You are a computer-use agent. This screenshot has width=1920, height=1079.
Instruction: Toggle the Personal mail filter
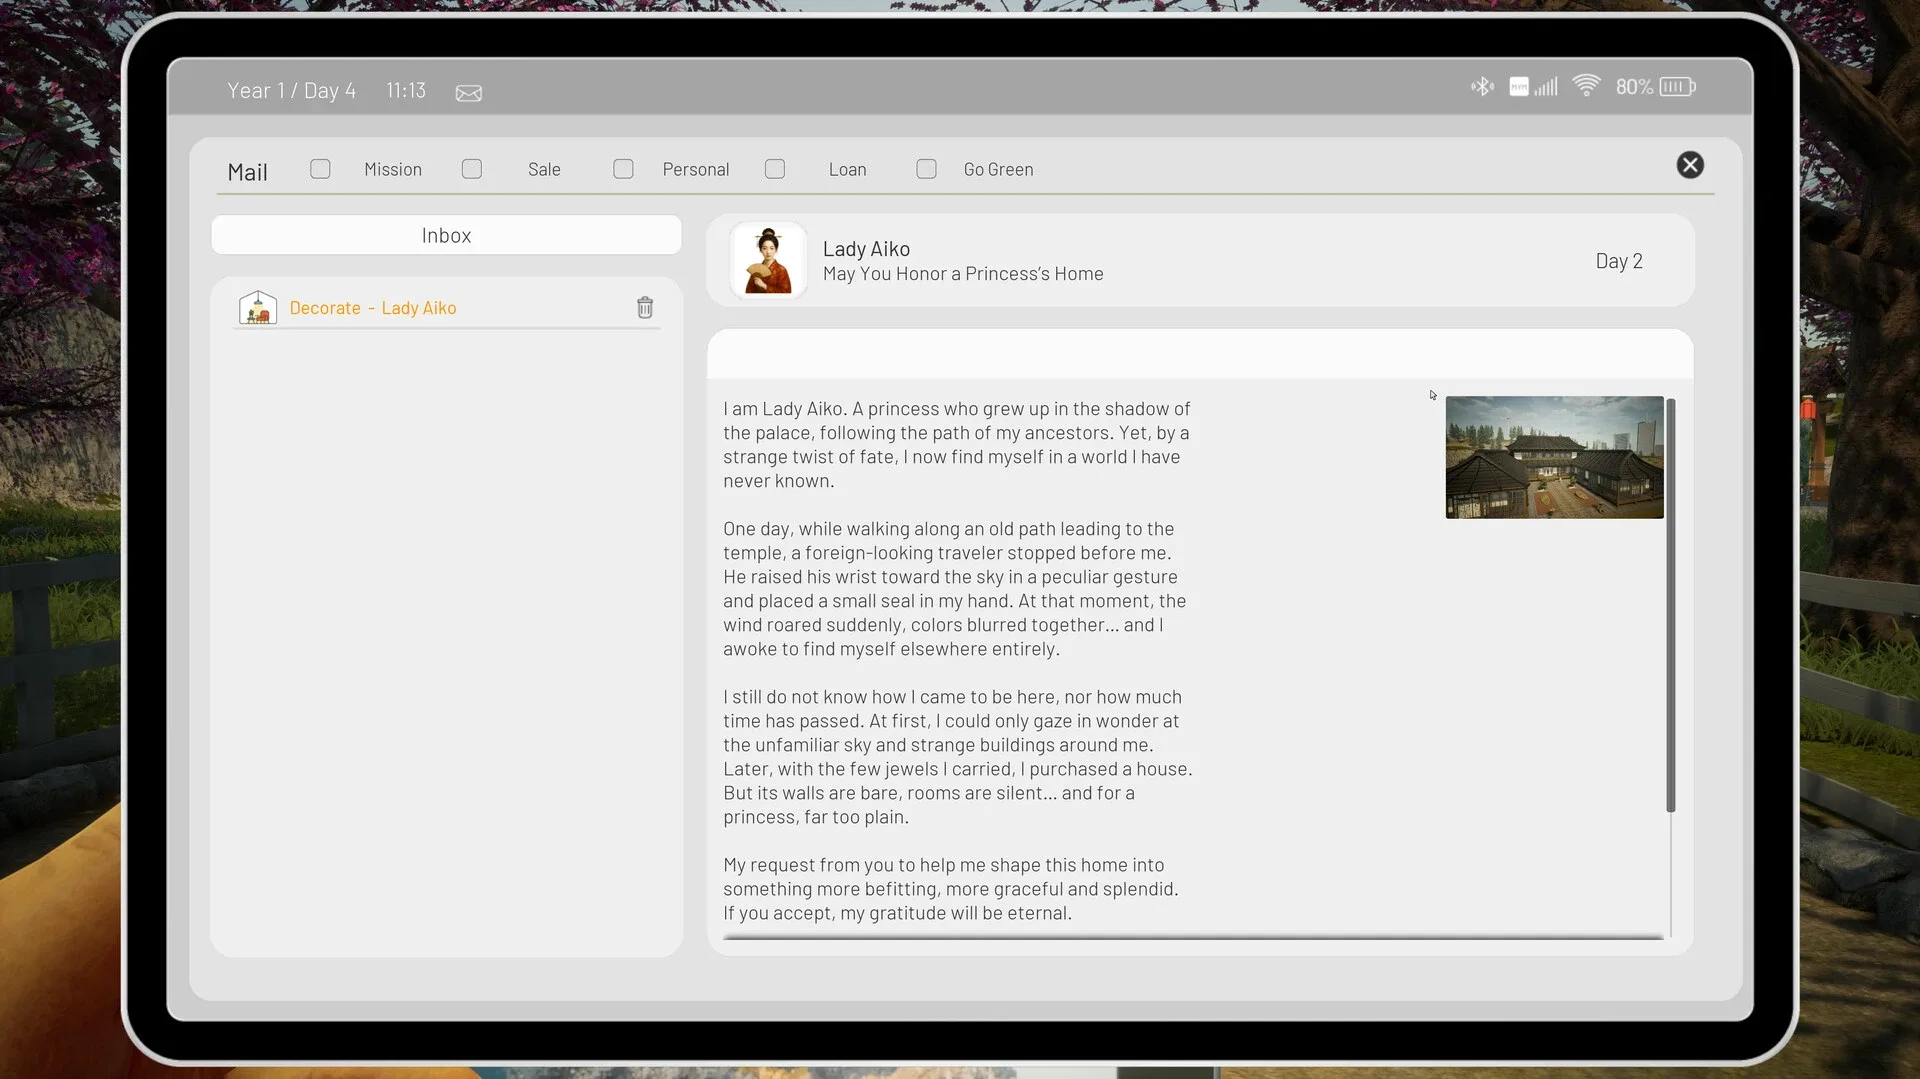coord(623,169)
